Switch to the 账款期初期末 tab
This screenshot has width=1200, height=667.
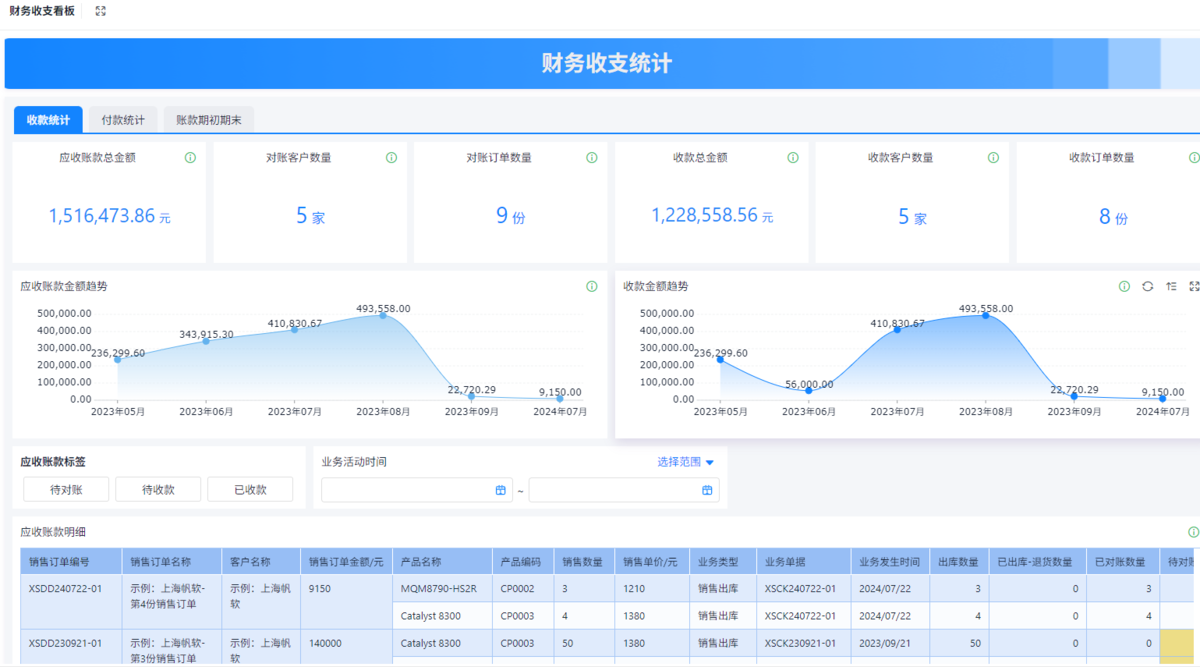point(208,120)
